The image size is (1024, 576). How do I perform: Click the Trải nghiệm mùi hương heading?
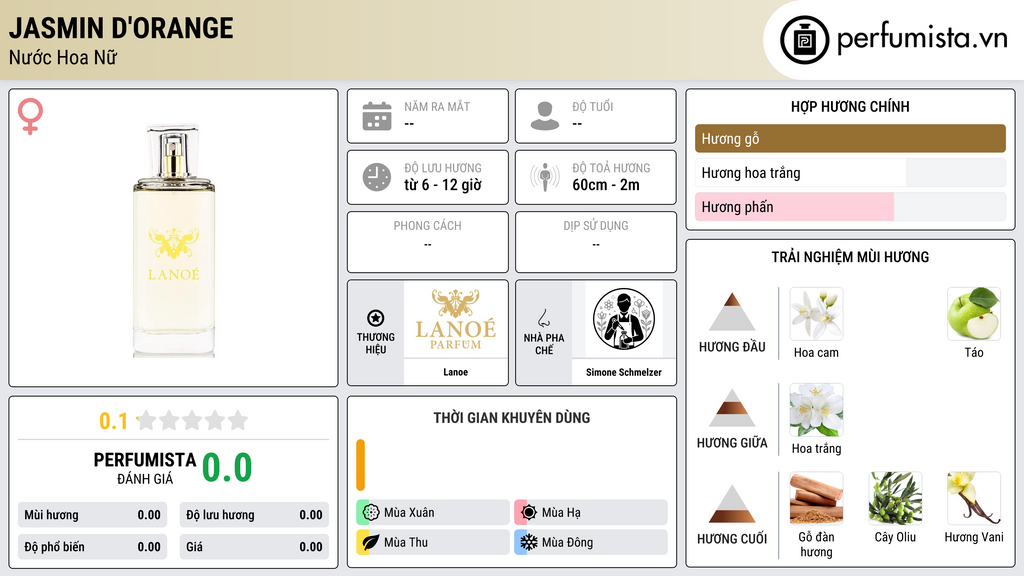pos(850,257)
